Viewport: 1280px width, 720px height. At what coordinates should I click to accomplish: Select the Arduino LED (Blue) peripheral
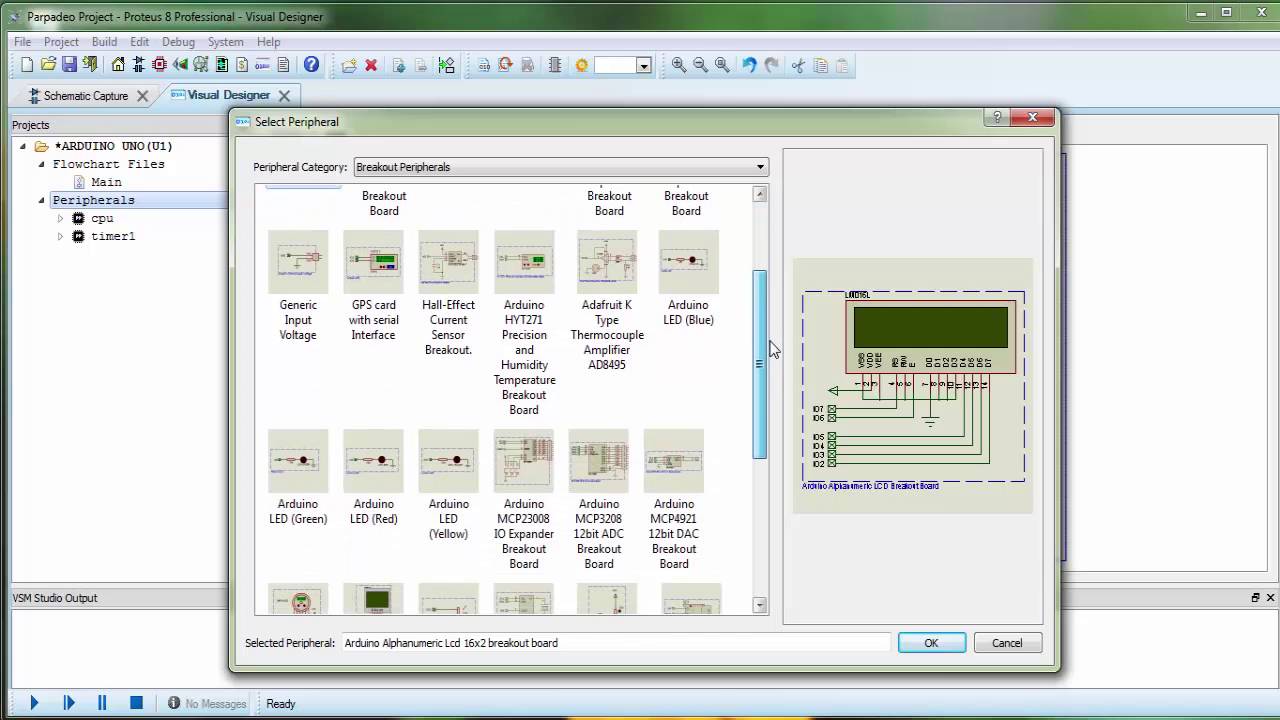pos(688,280)
